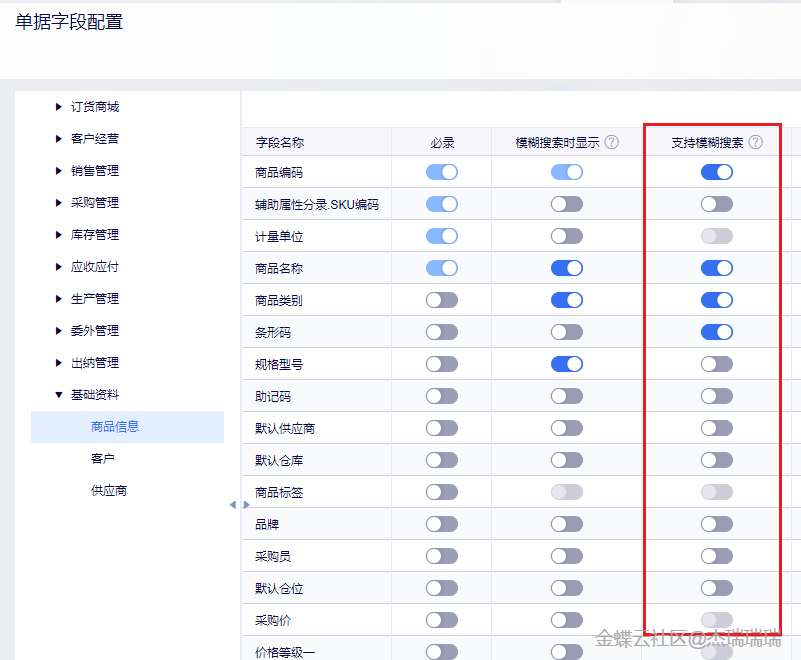Click the 辅助属性分录.SKU编码 field name

tap(317, 205)
